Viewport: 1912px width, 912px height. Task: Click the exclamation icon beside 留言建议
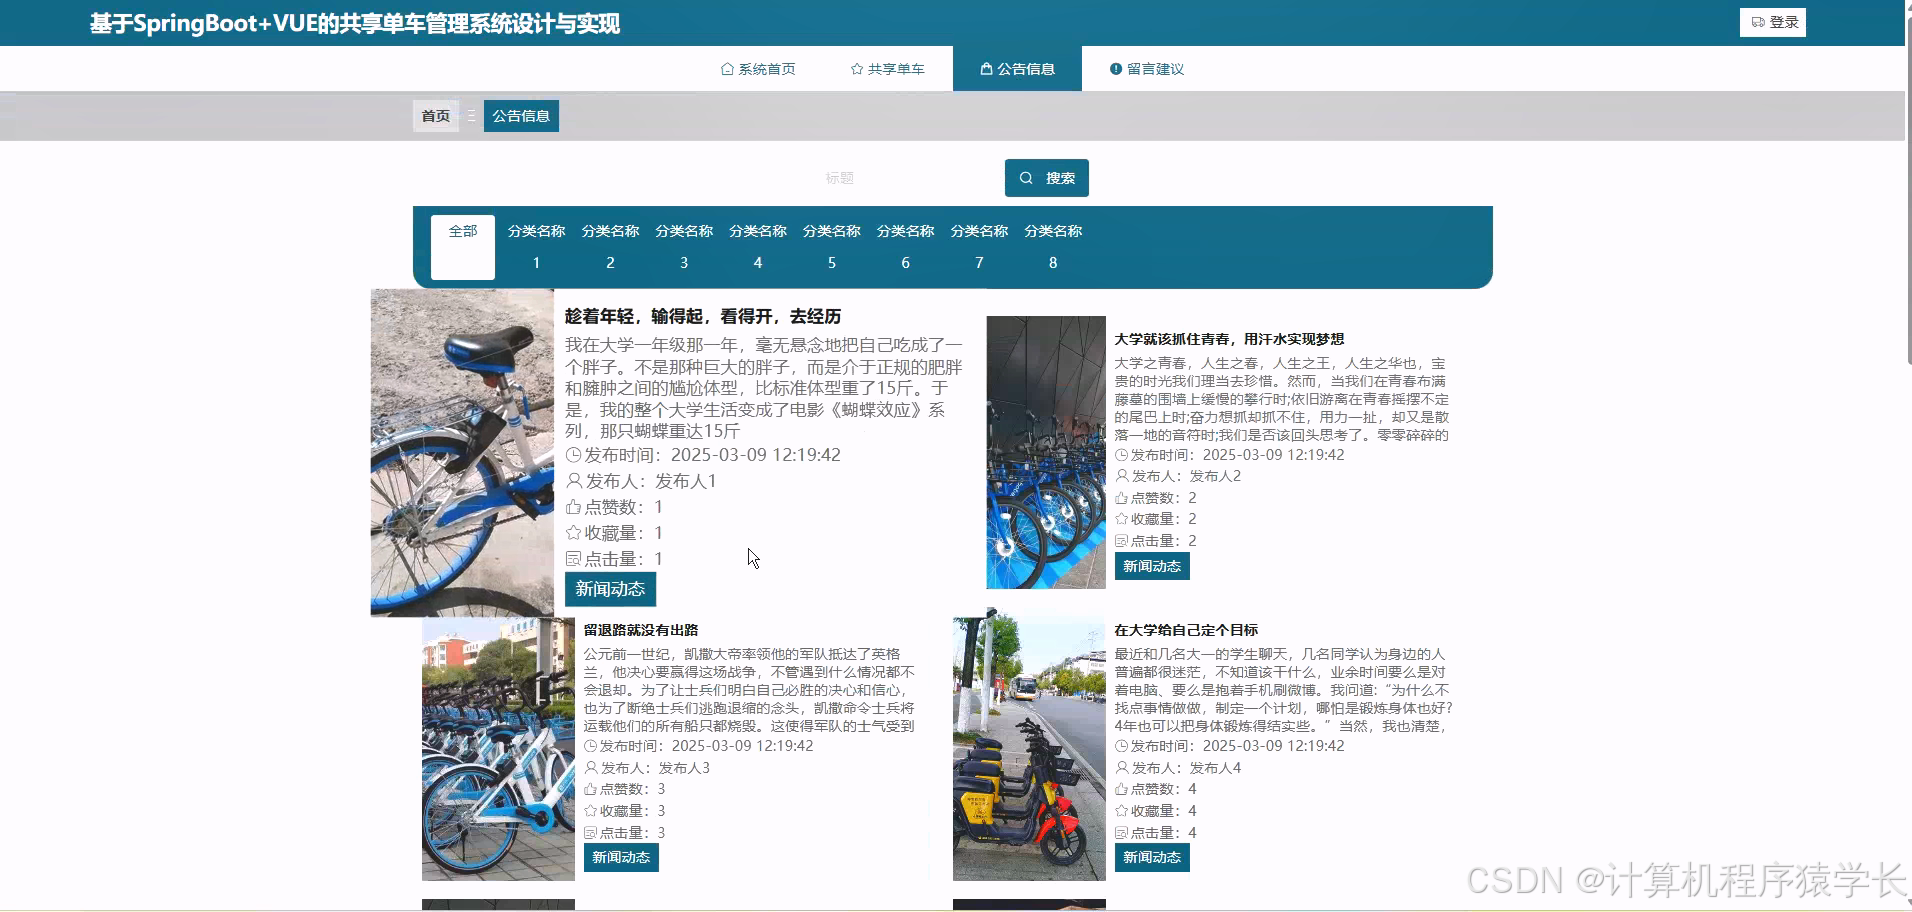(1116, 69)
